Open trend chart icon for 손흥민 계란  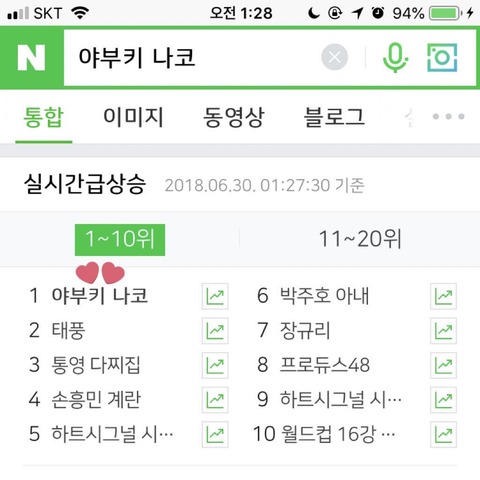click(x=215, y=400)
